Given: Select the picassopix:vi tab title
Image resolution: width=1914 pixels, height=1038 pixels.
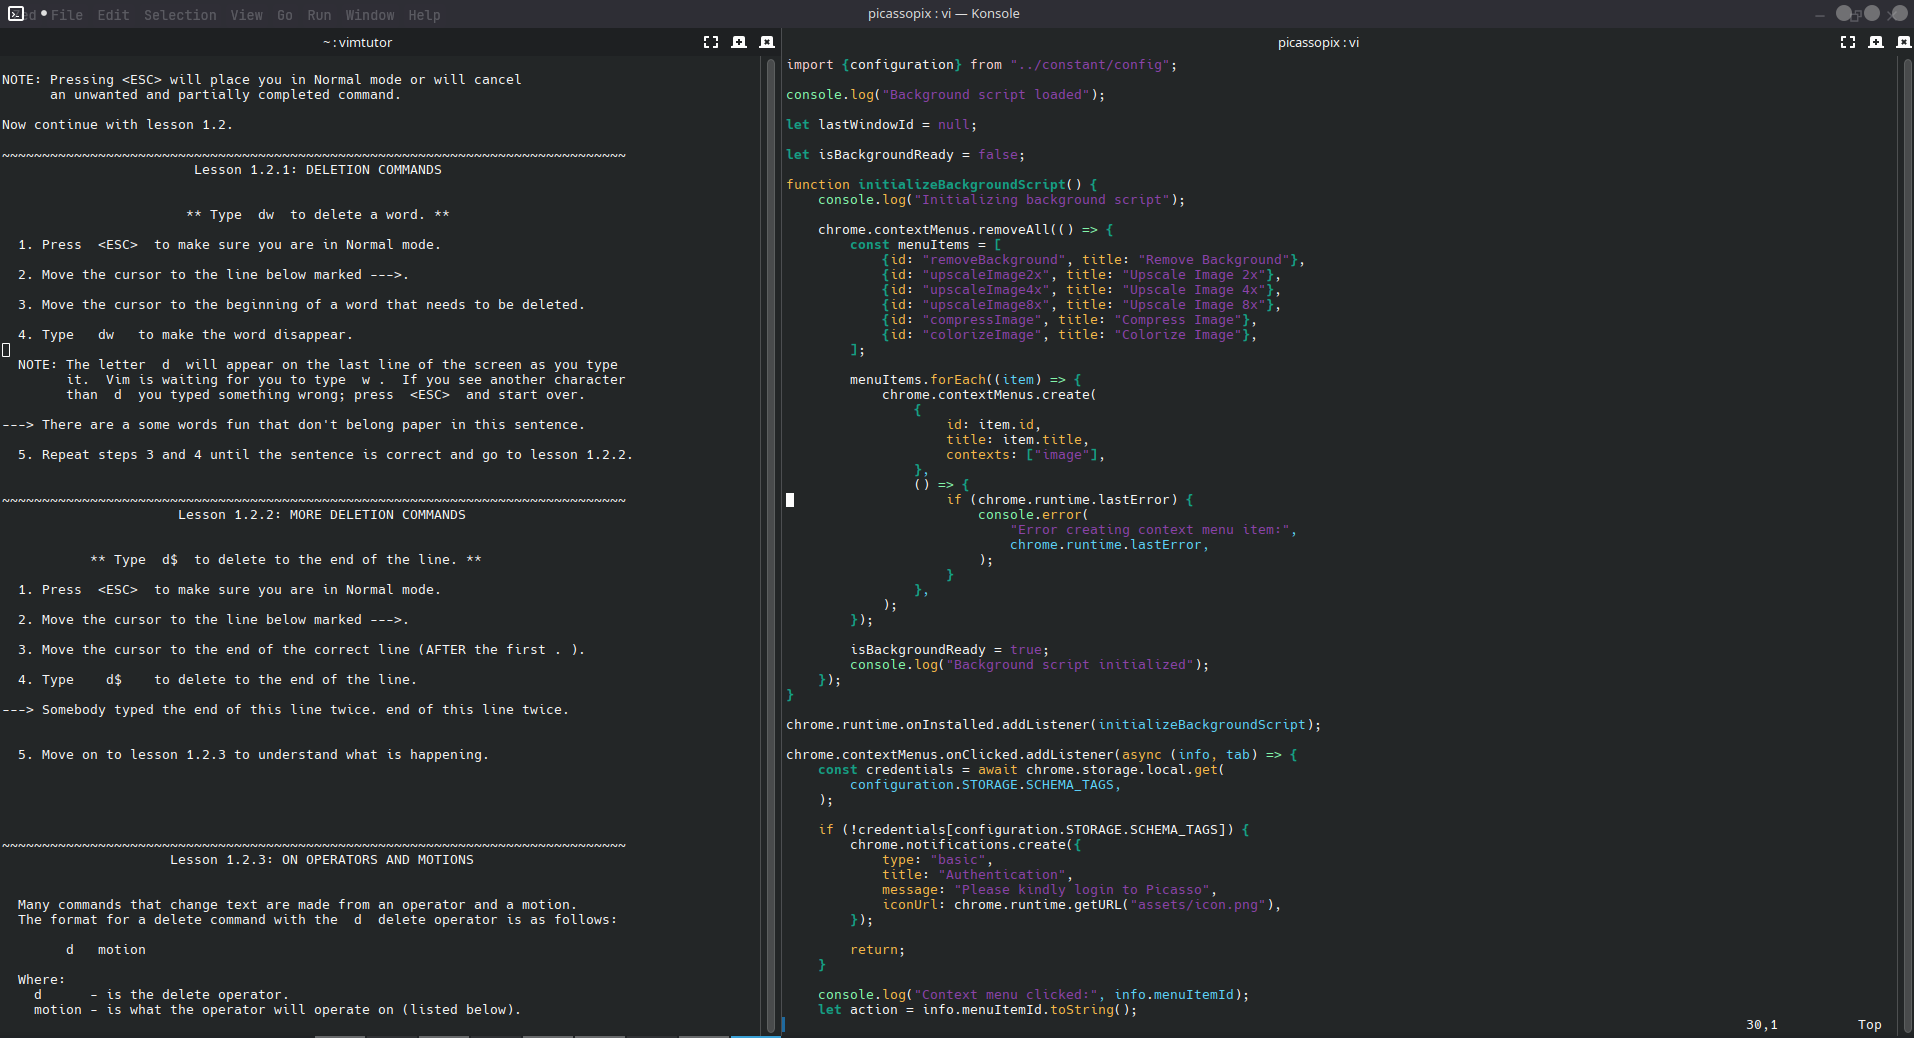Looking at the screenshot, I should [1318, 42].
